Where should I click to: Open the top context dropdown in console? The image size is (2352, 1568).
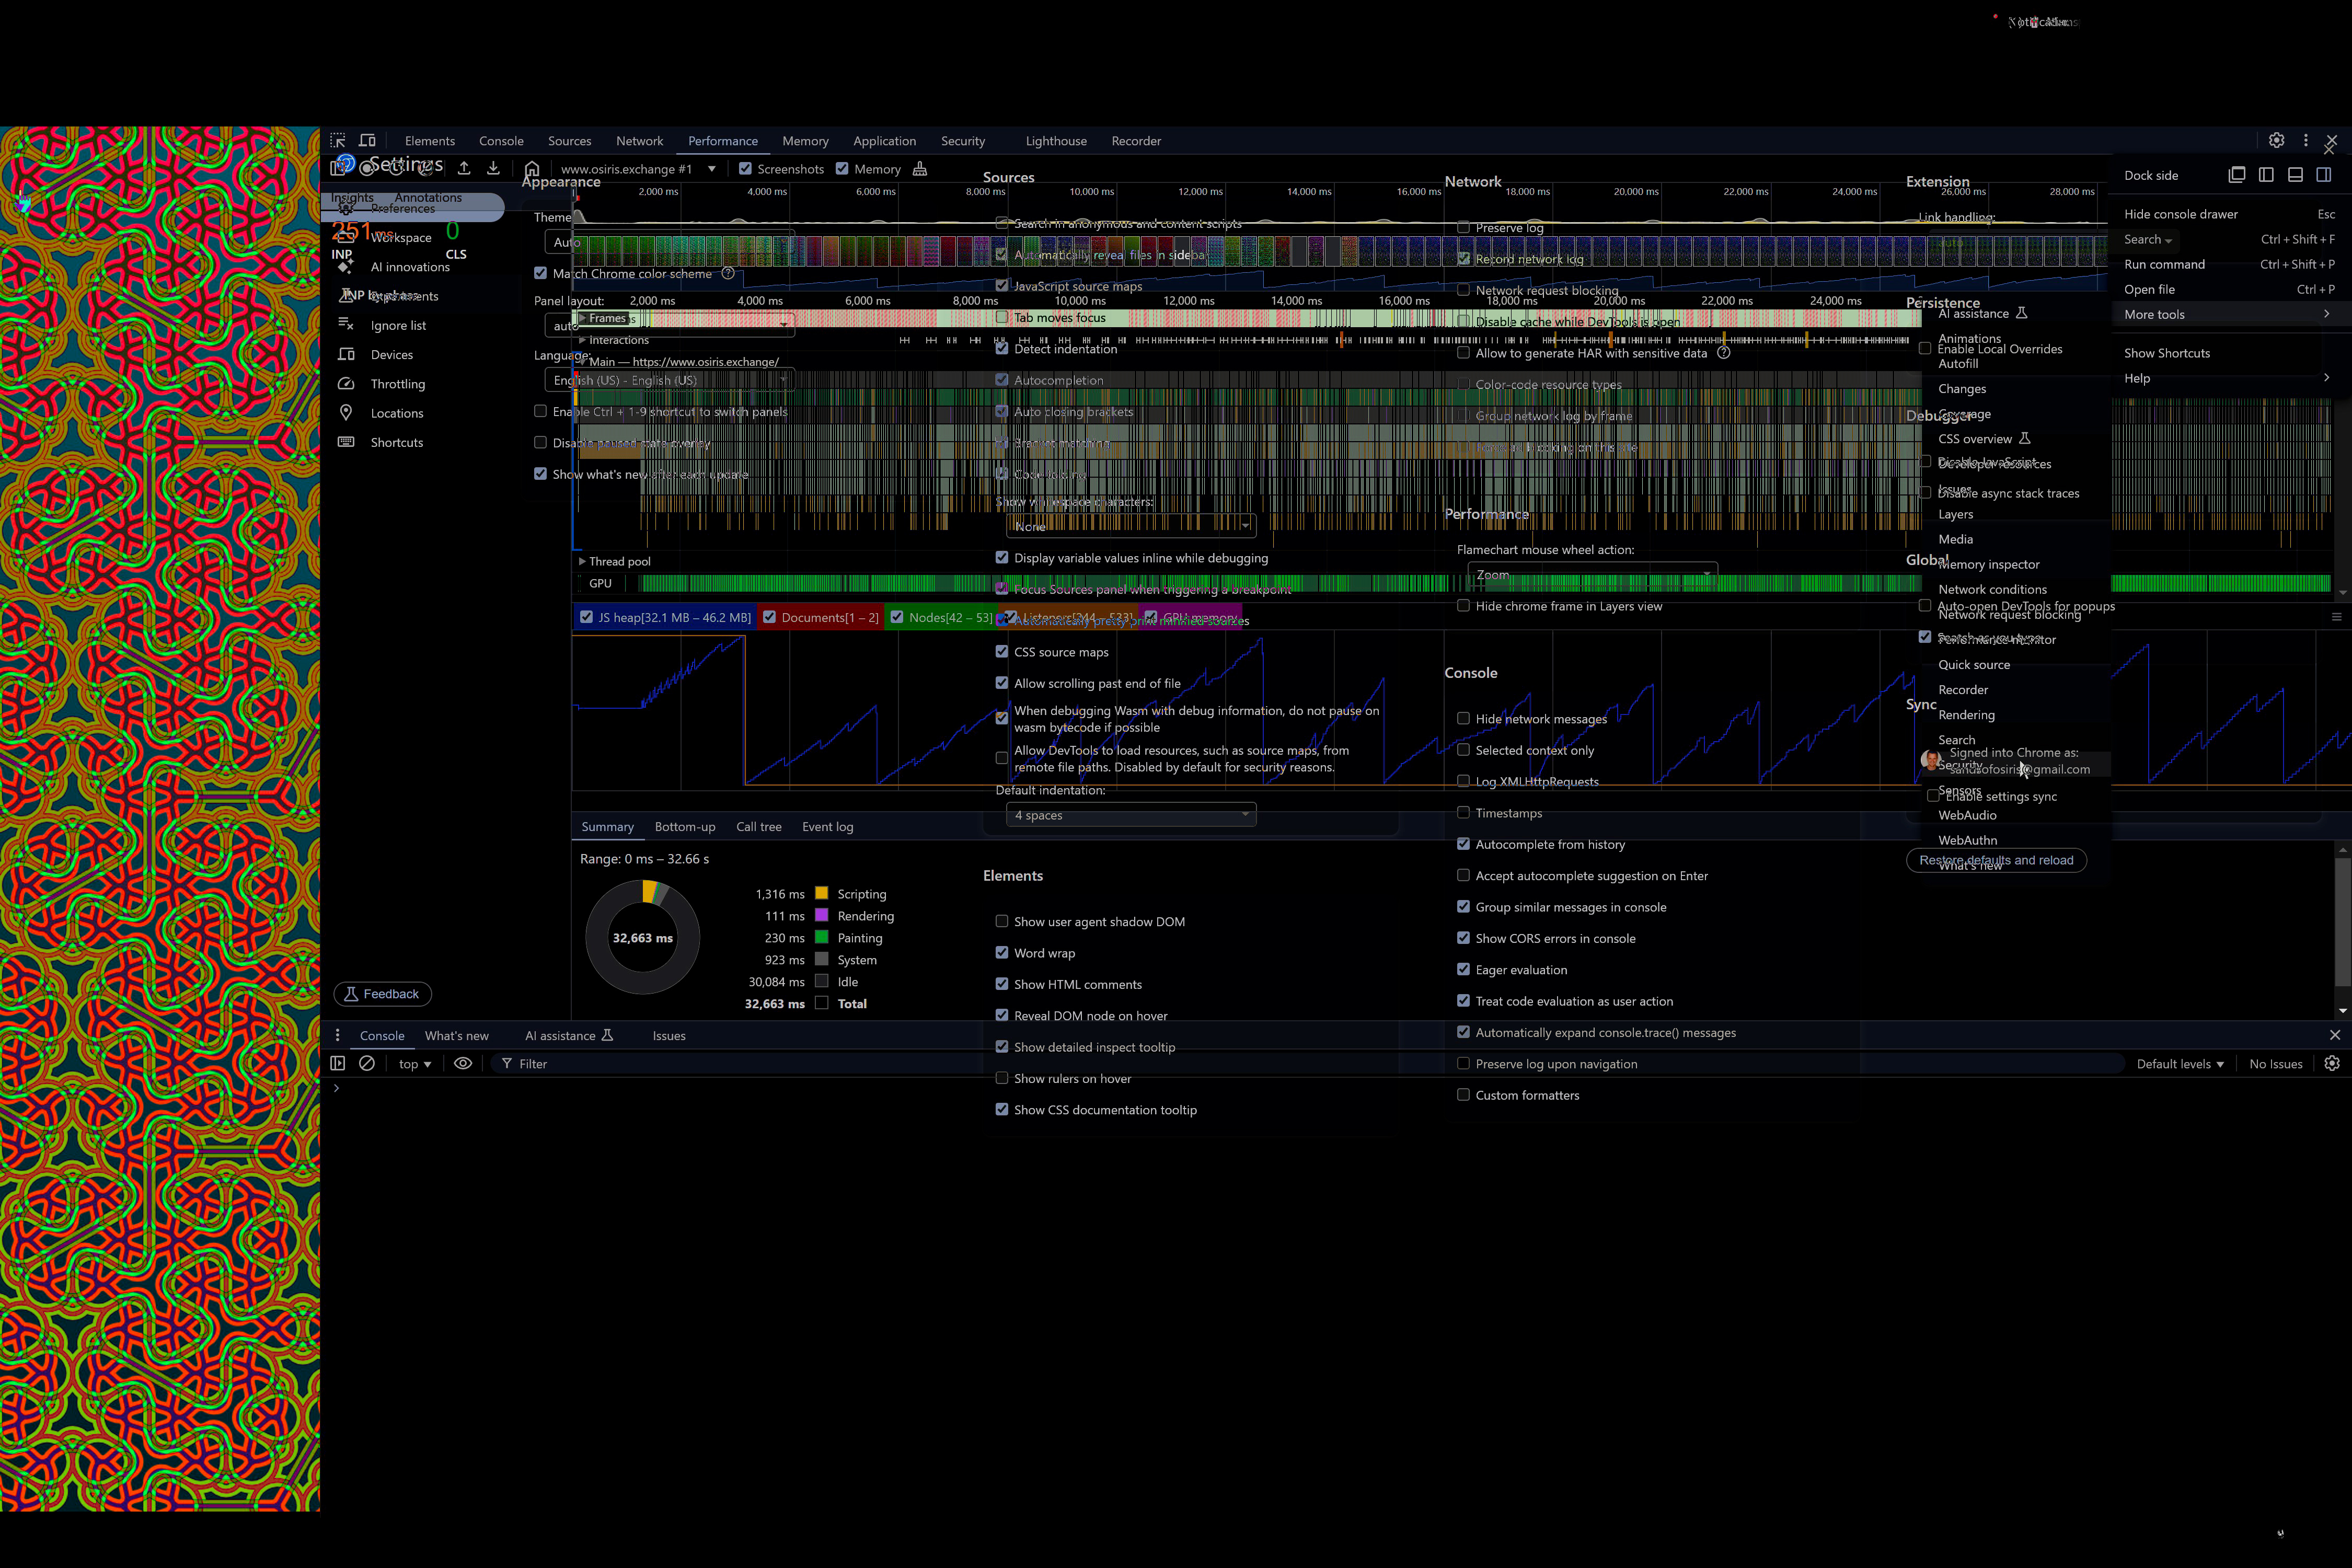coord(414,1064)
